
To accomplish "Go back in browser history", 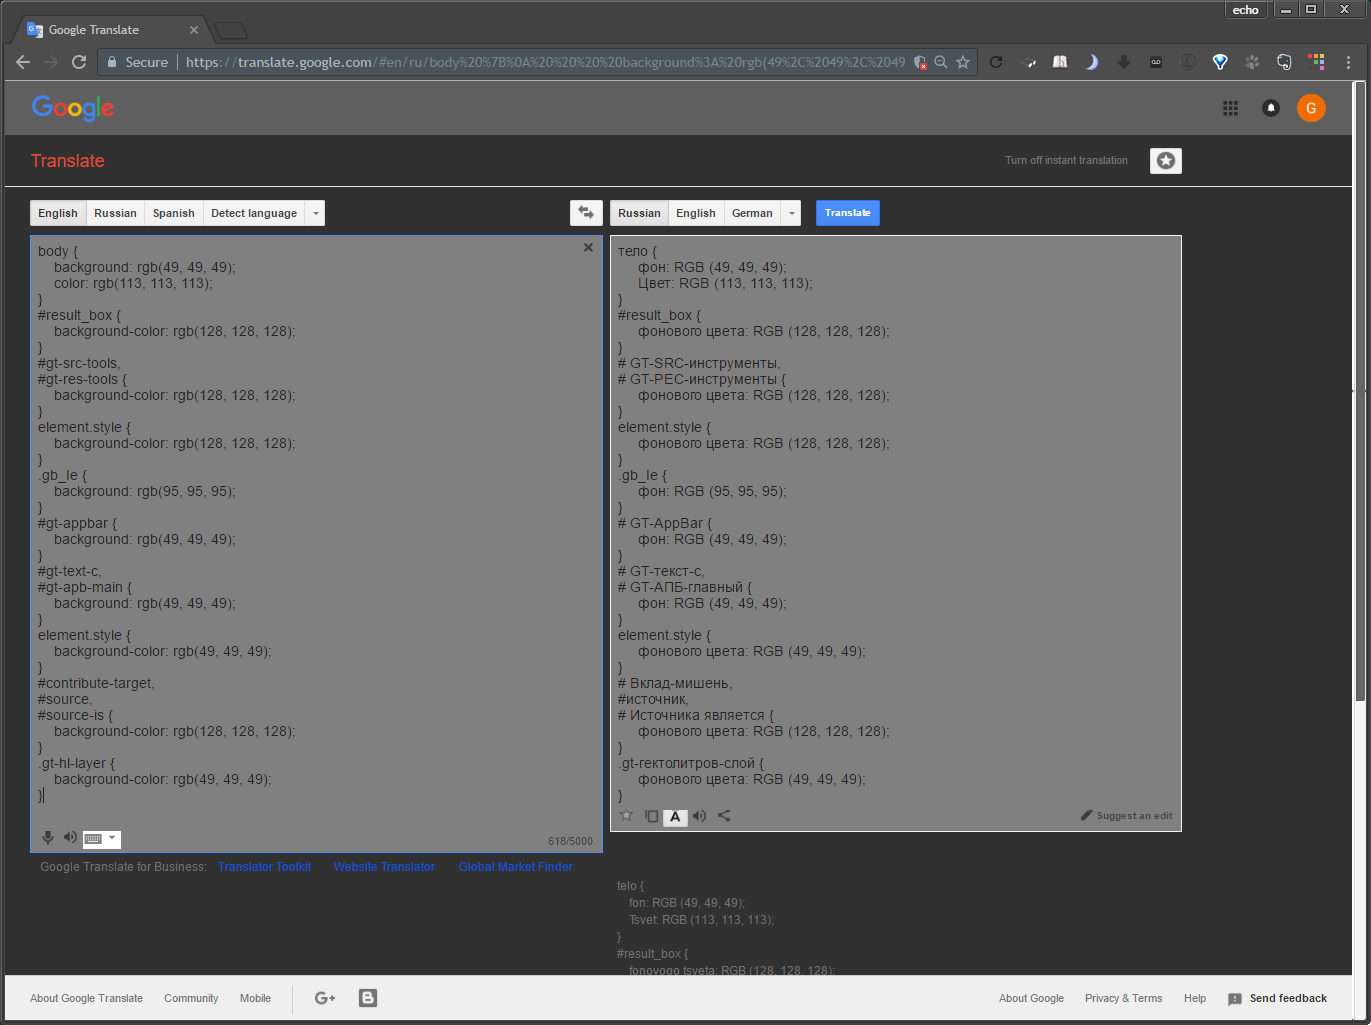I will point(23,62).
